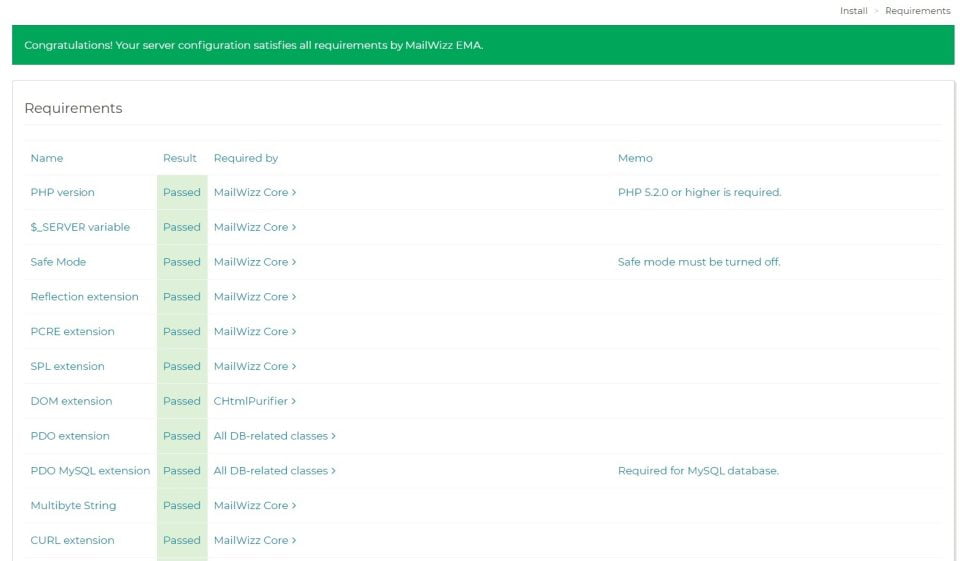Open MailWizz Core link in Multibyte String row

coord(255,506)
